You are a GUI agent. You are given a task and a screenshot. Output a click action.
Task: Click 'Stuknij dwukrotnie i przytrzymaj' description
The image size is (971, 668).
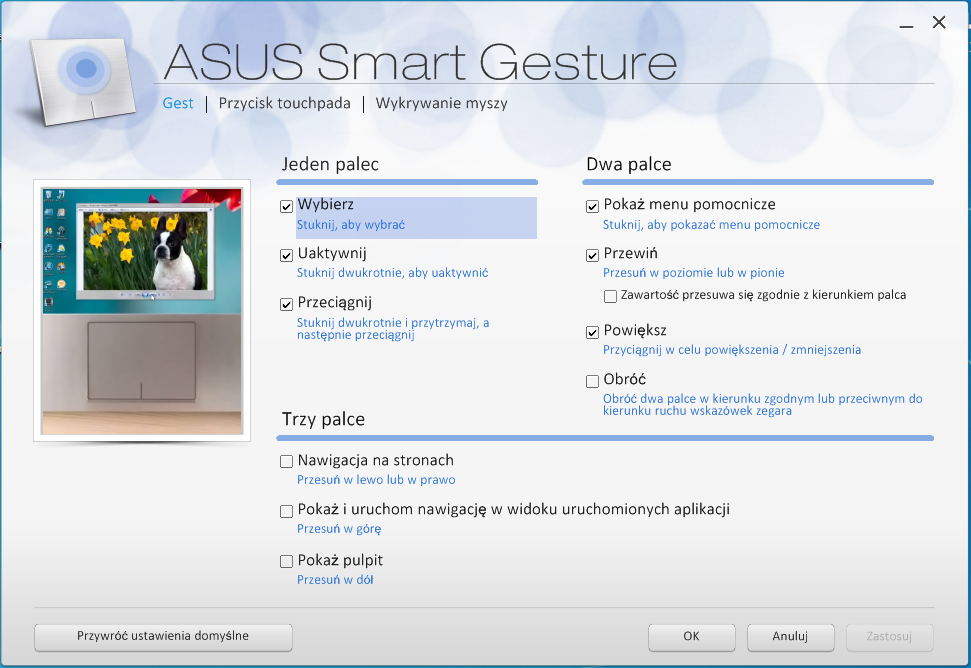[393, 329]
